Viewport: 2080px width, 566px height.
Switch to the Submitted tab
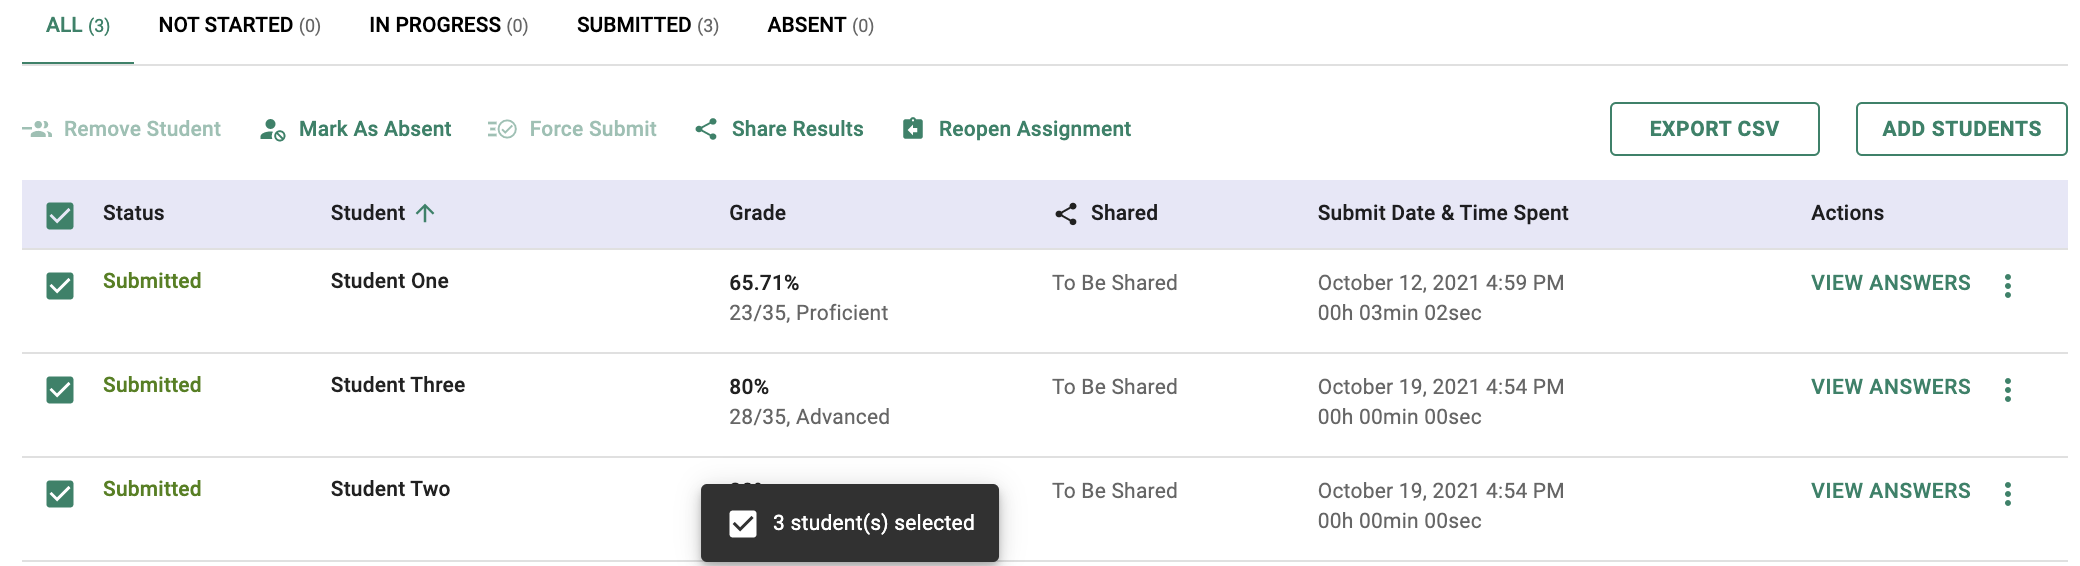tap(647, 25)
